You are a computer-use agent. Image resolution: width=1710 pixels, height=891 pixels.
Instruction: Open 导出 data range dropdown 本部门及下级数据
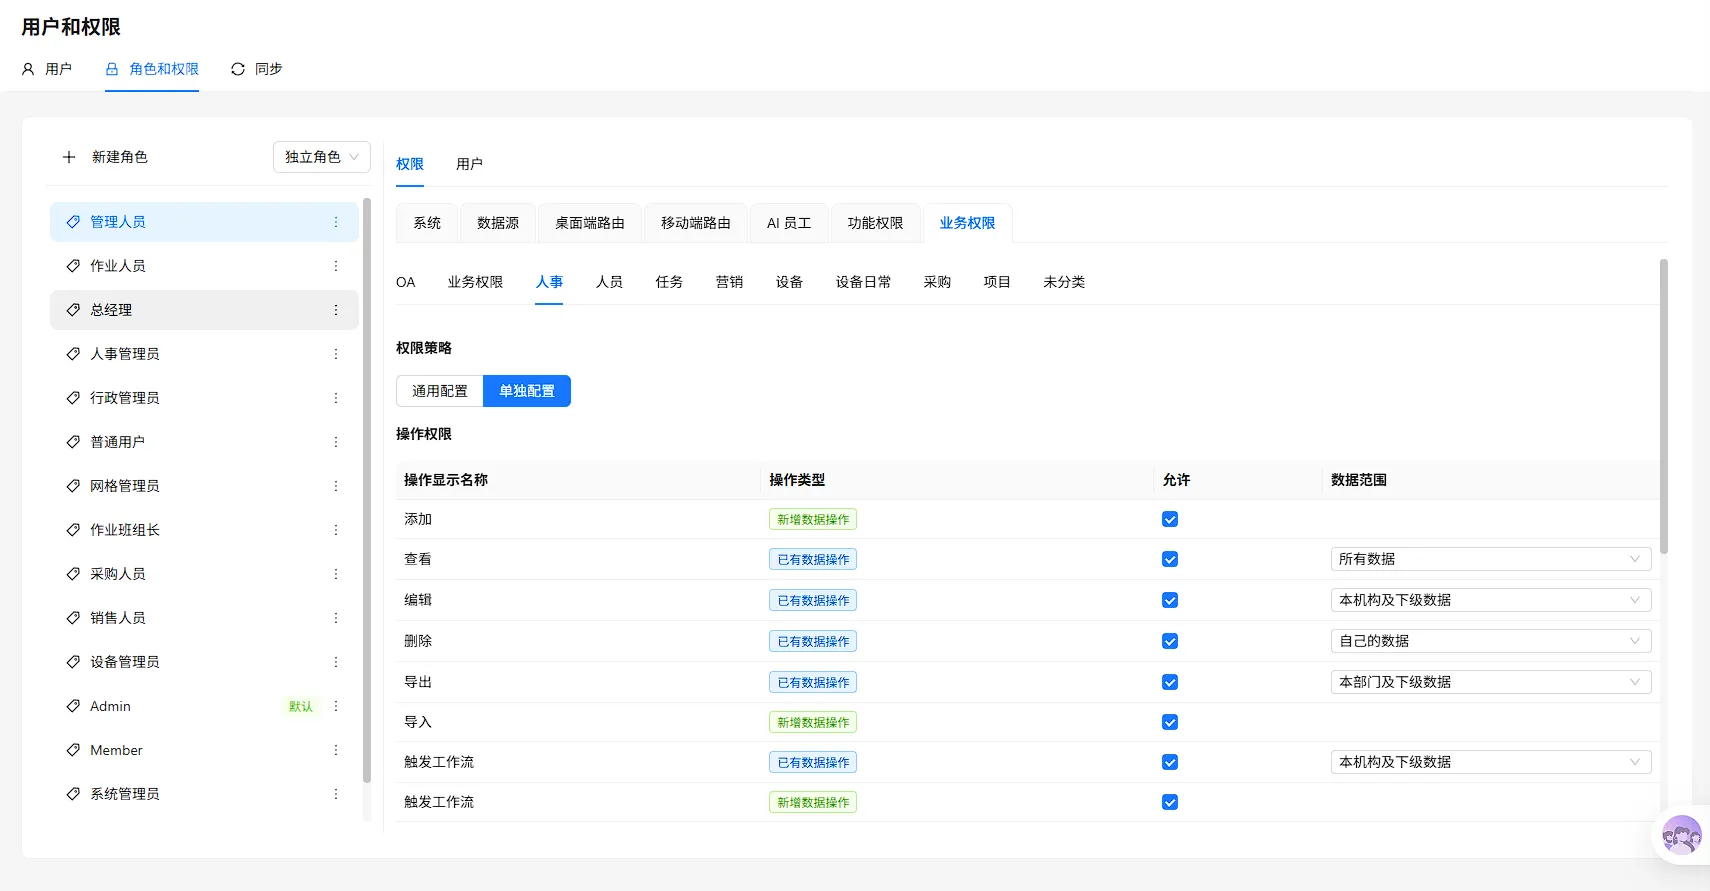[x=1491, y=682]
